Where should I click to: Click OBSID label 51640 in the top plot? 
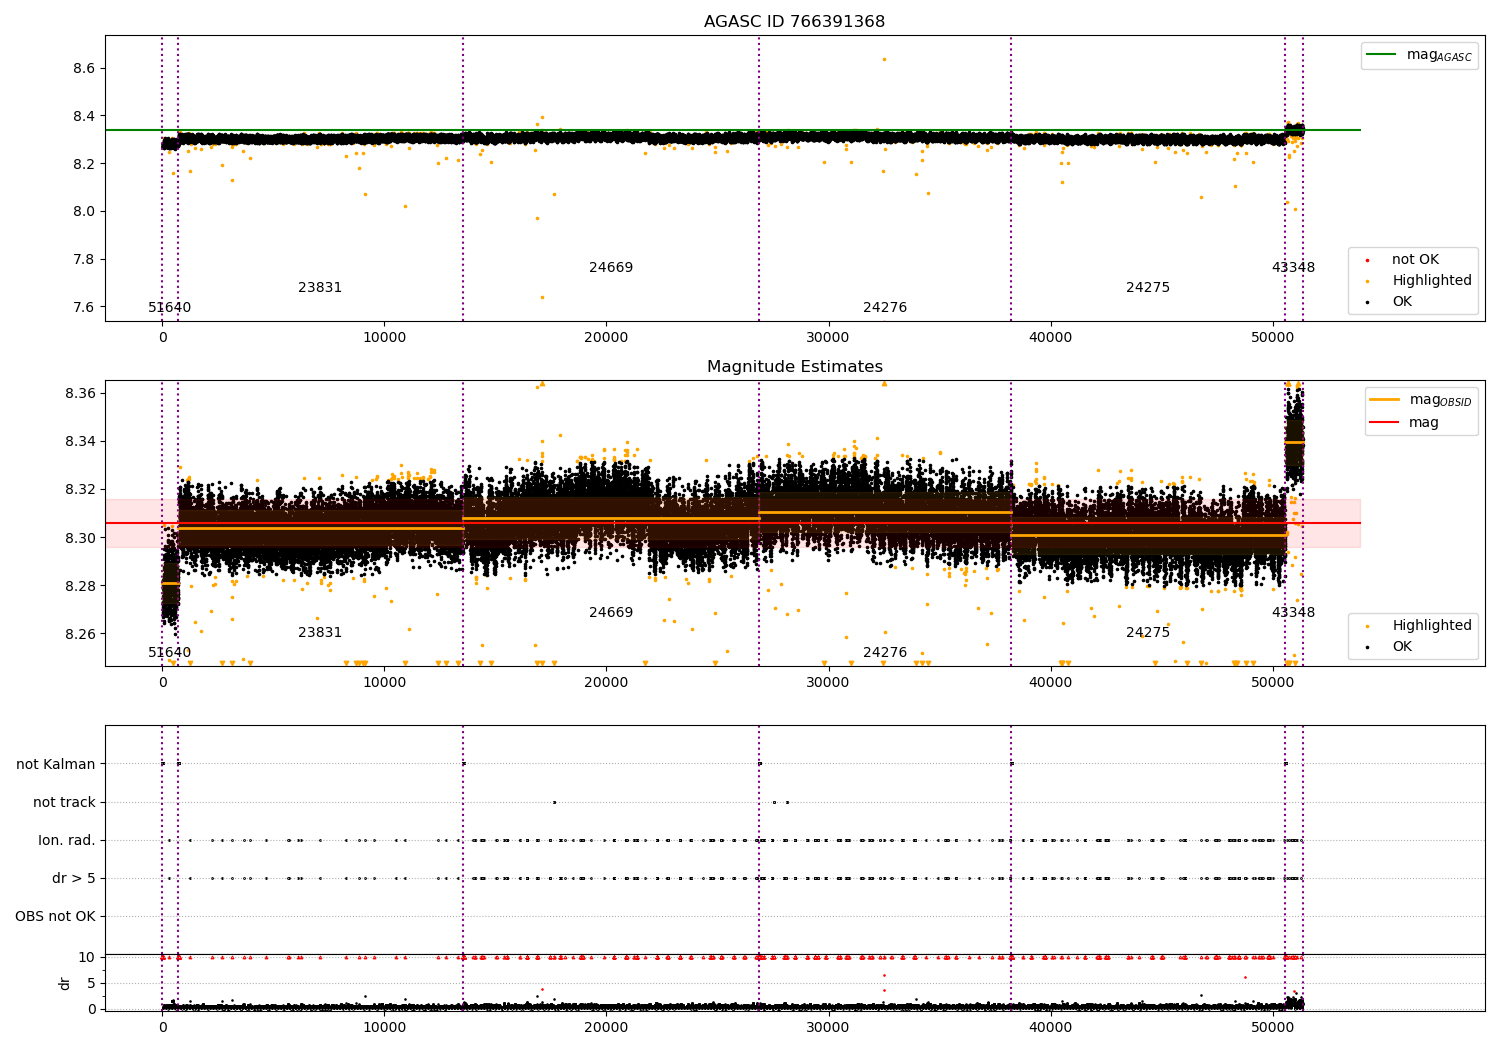pos(170,308)
